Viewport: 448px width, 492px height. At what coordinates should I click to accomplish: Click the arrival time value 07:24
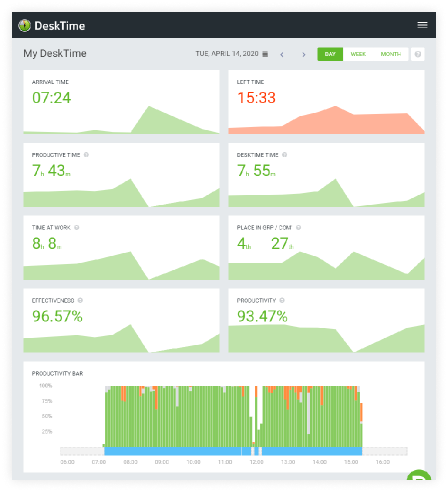51,98
